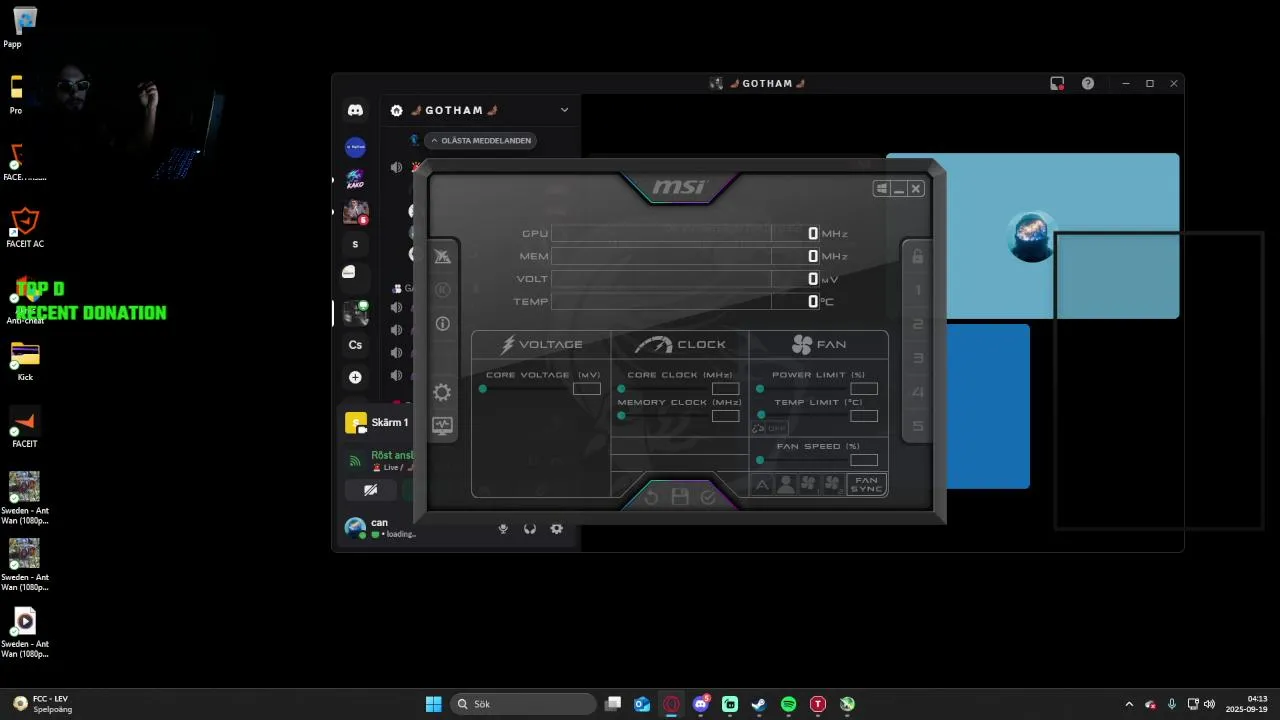Open the hardware monitor icon in Afterburner

click(x=442, y=425)
